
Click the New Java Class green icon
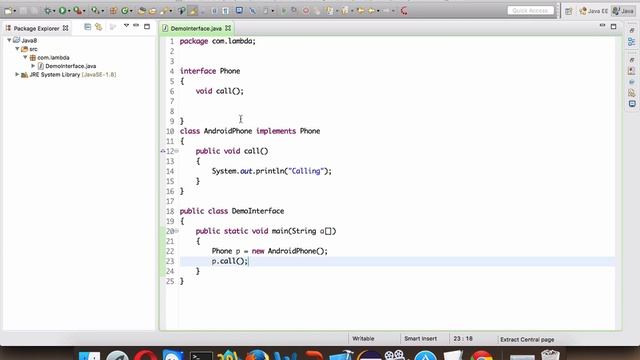[x=124, y=11]
